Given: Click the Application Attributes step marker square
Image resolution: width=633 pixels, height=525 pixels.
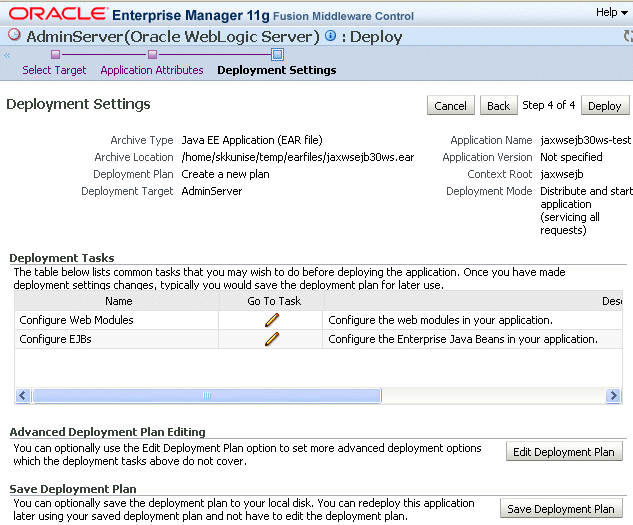Looking at the screenshot, I should click(152, 54).
